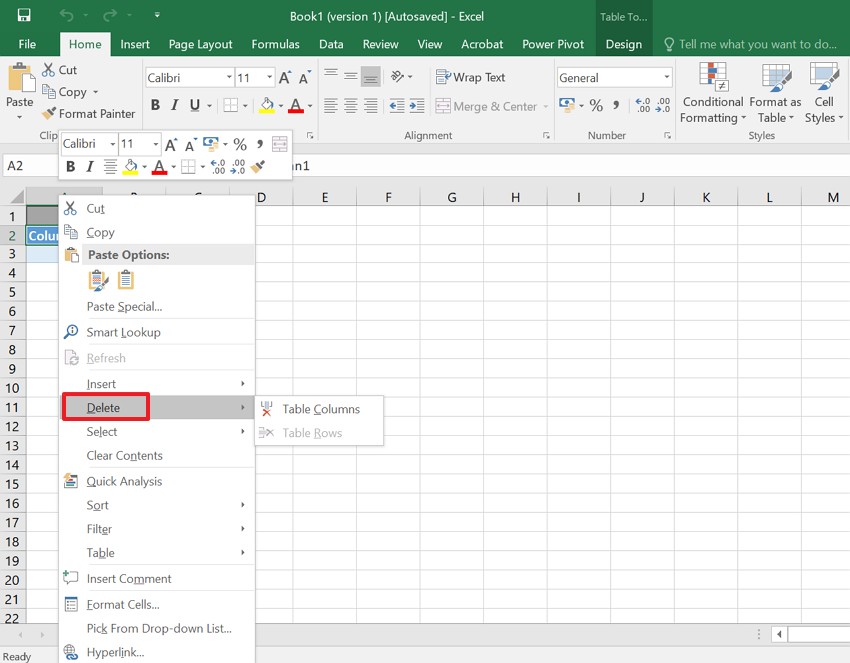Click the Name Box showing A2
Image resolution: width=850 pixels, height=663 pixels.
coord(30,166)
